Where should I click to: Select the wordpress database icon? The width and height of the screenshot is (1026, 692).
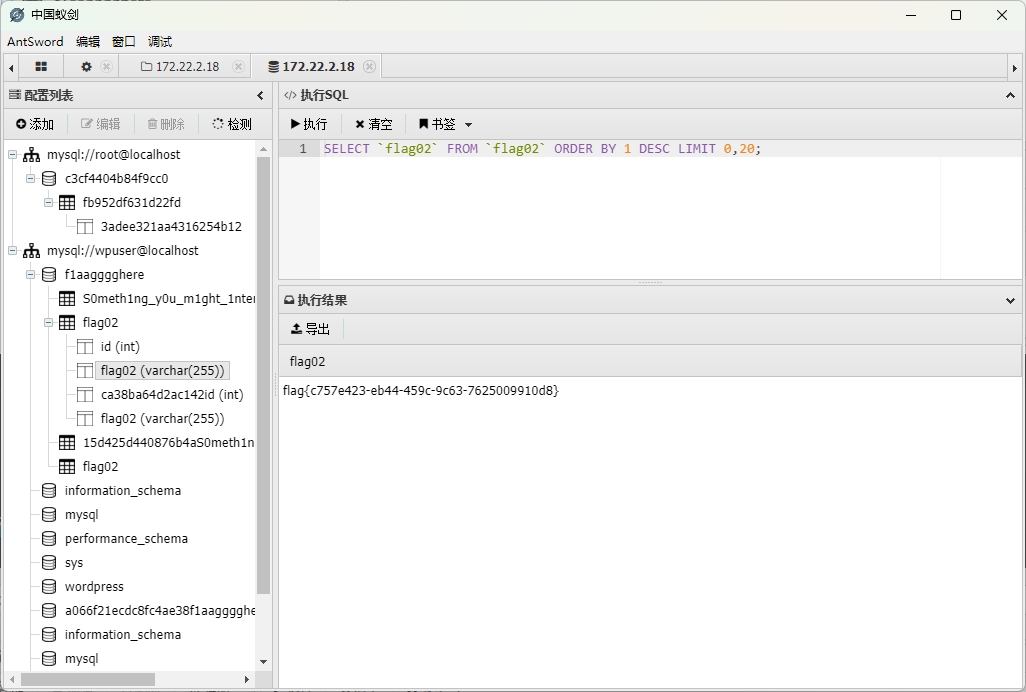coord(49,587)
